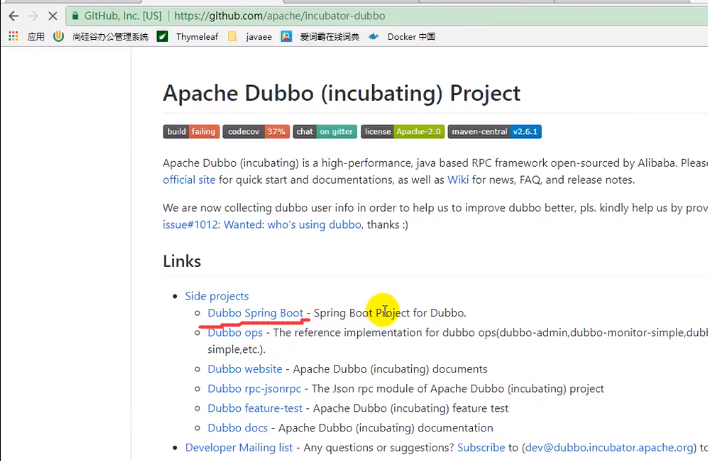708x461 pixels.
Task: Open issue#1012 Wanted: who's using dubbo link
Action: (262, 224)
